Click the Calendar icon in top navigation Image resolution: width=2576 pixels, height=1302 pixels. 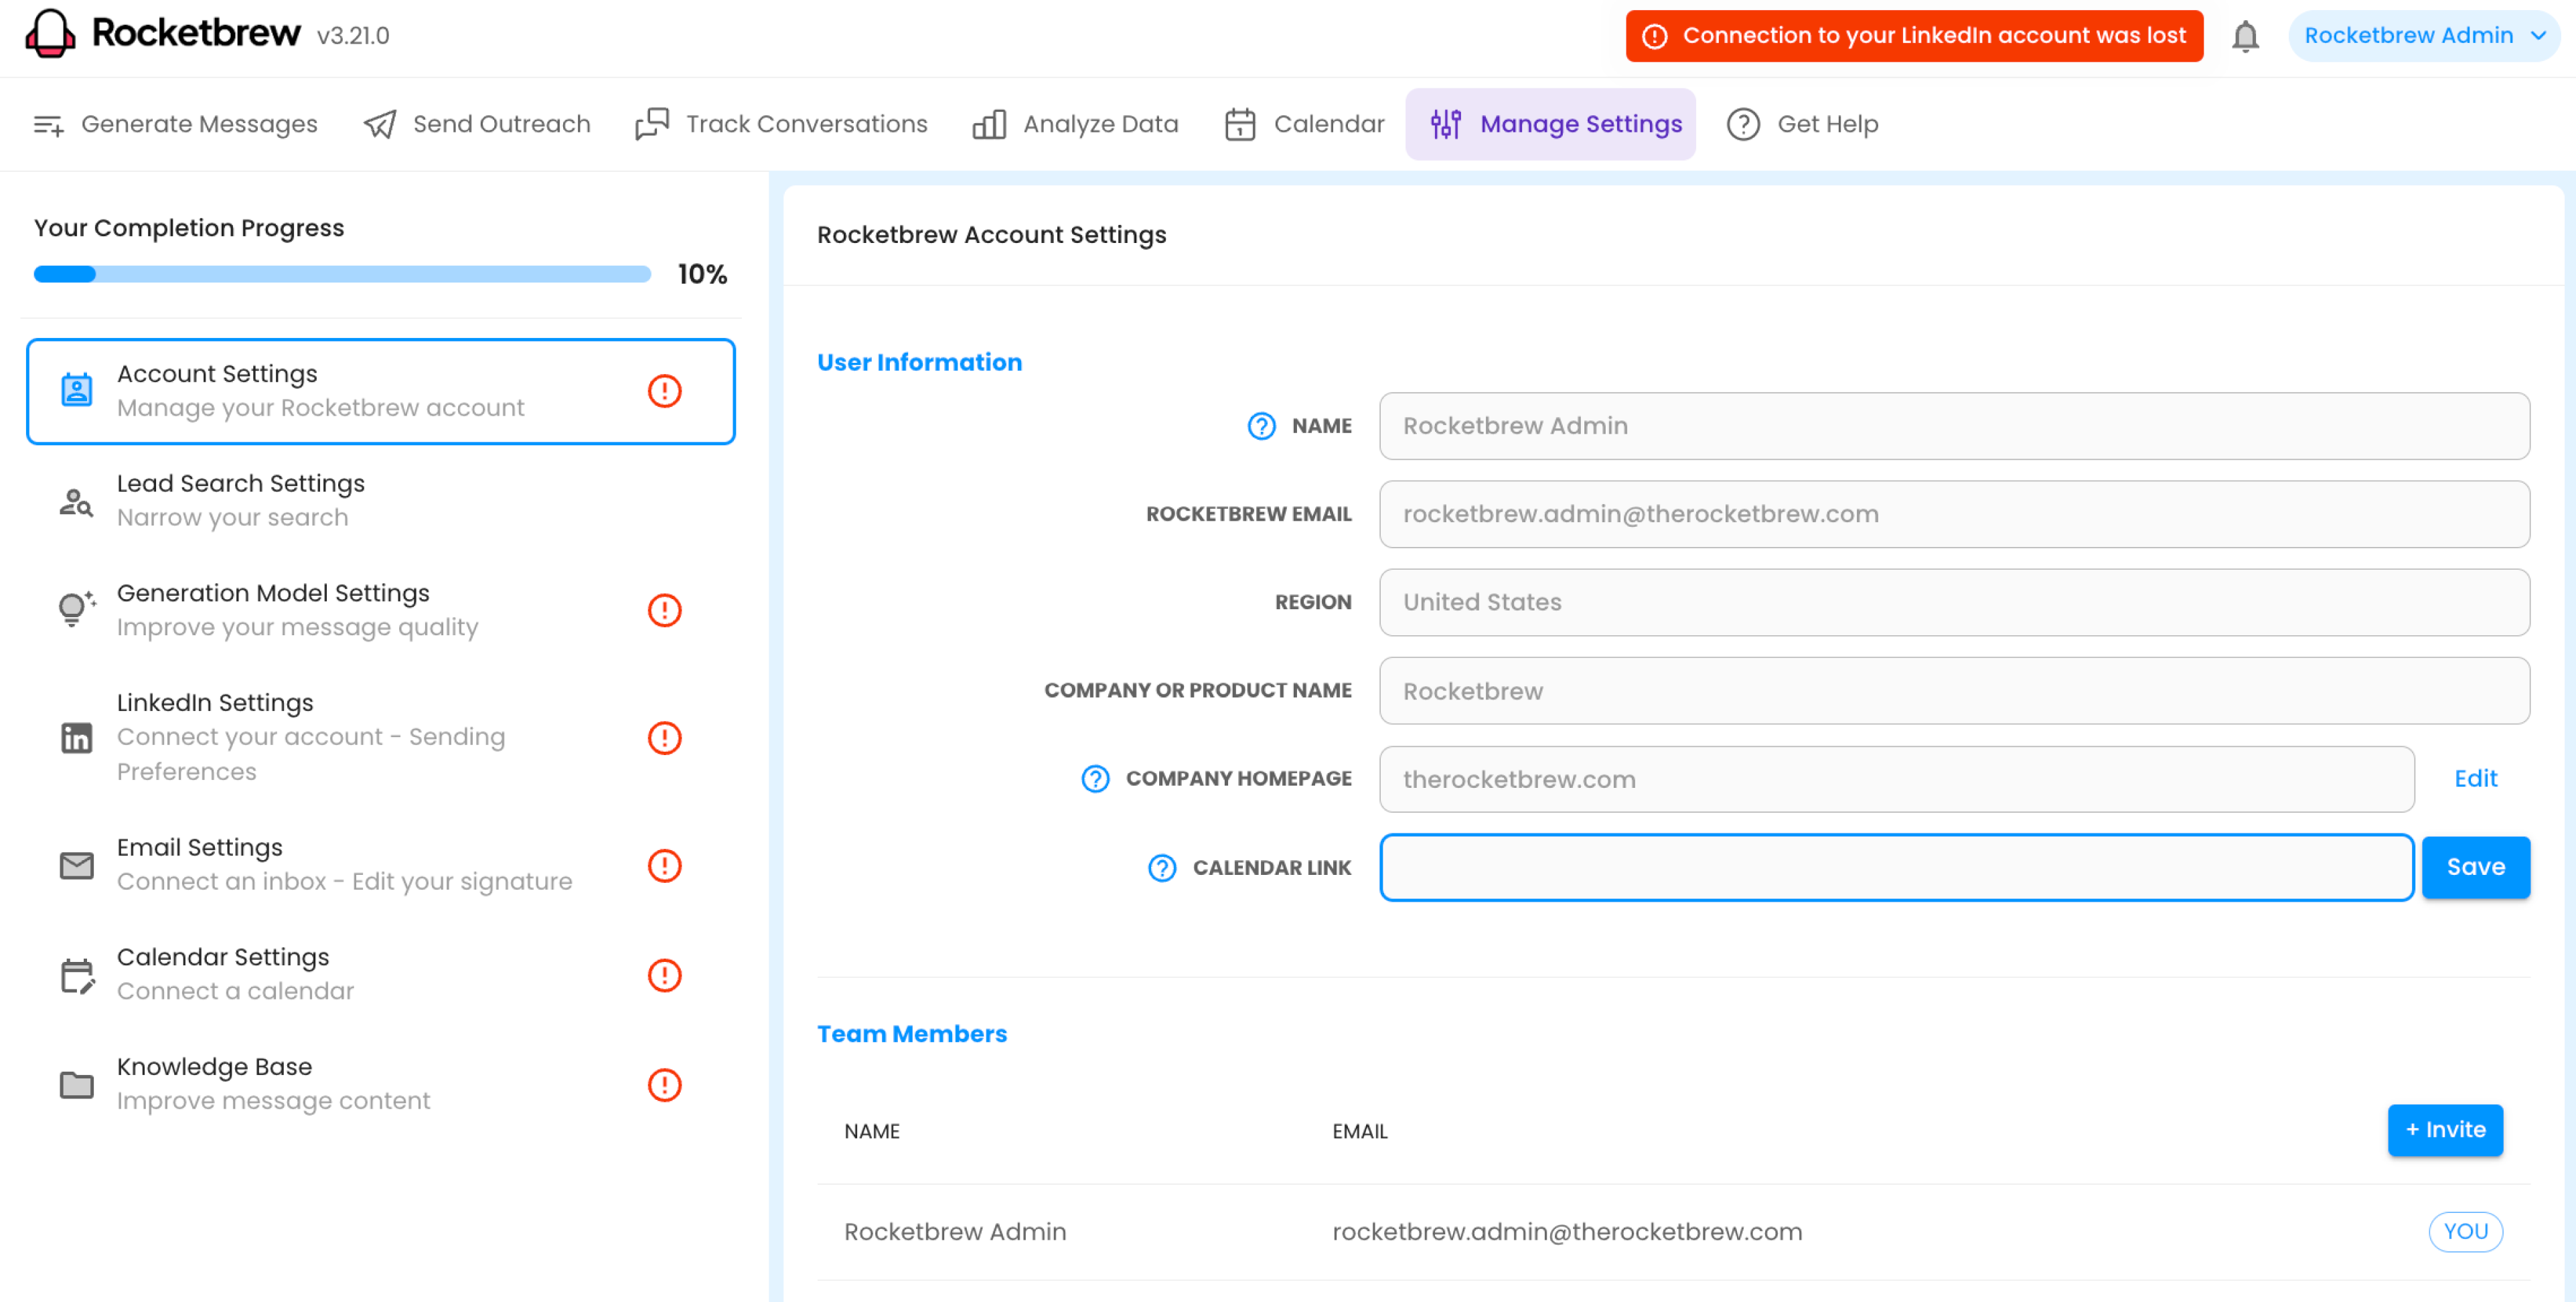(1240, 124)
